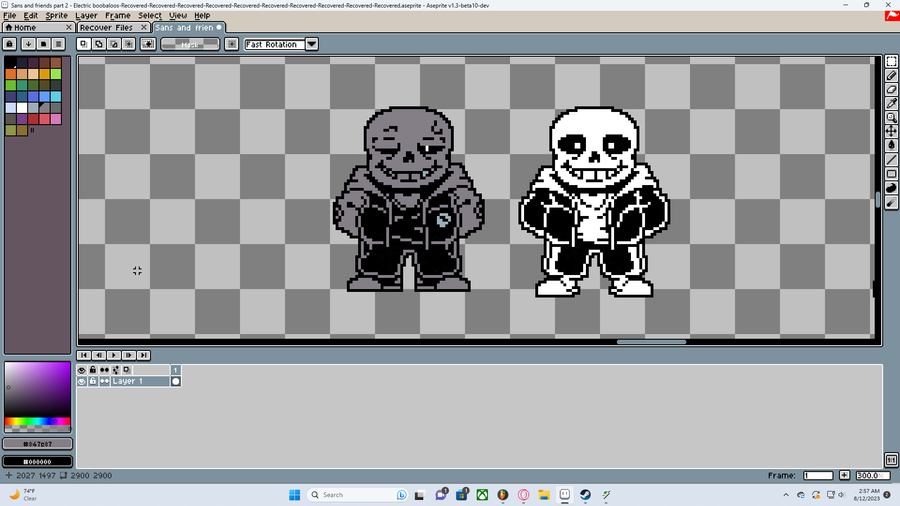
Task: Toggle visibility of all layers in header
Action: tap(82, 370)
